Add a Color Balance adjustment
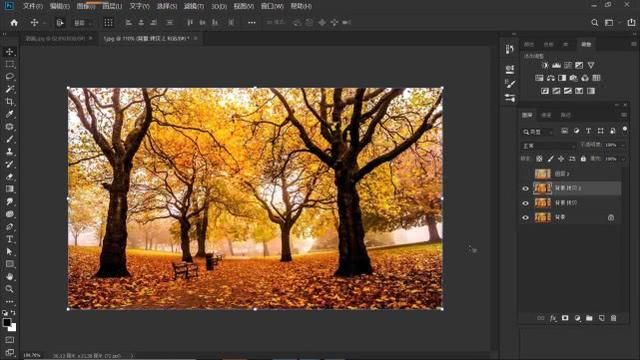The image size is (640, 360). click(551, 78)
